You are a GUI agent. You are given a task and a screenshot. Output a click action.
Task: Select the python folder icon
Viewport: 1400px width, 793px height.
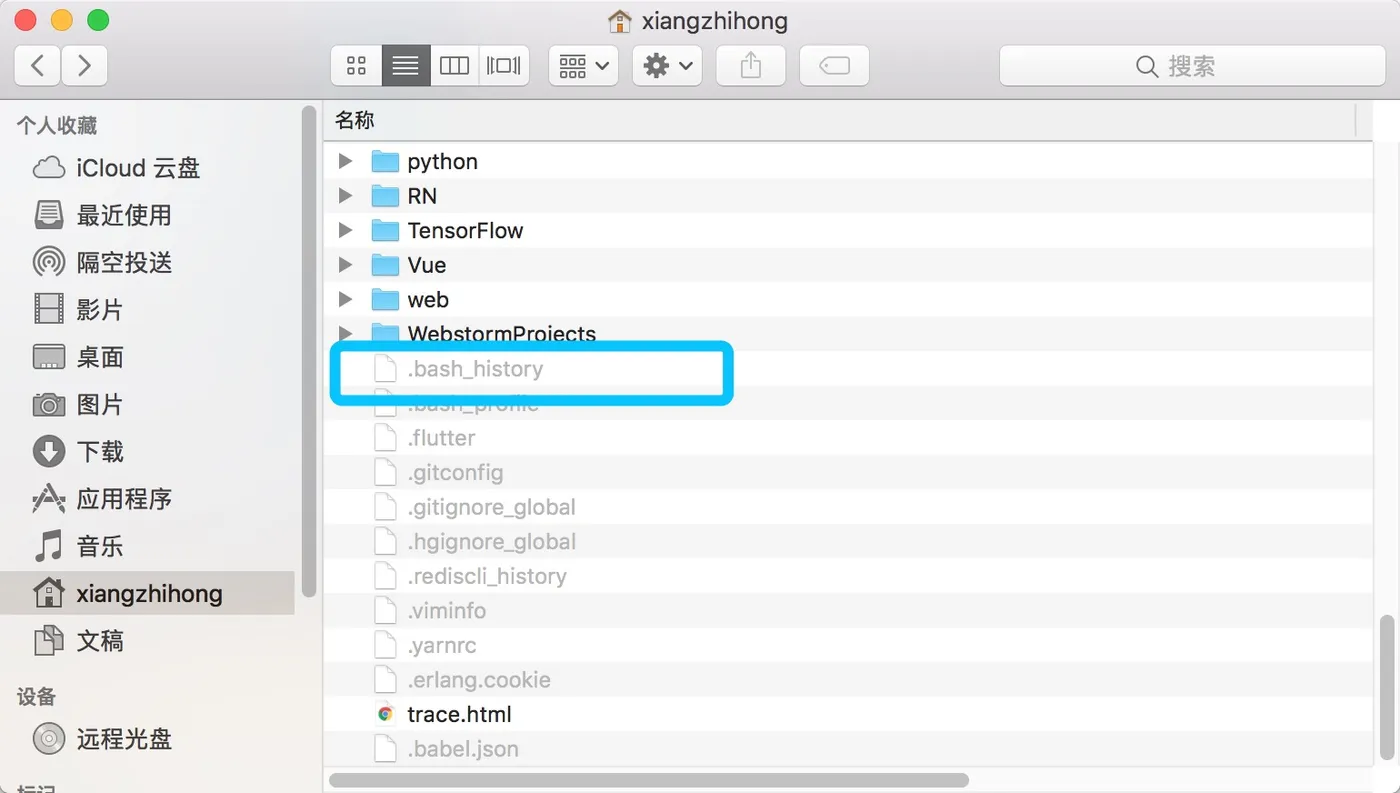click(x=385, y=161)
